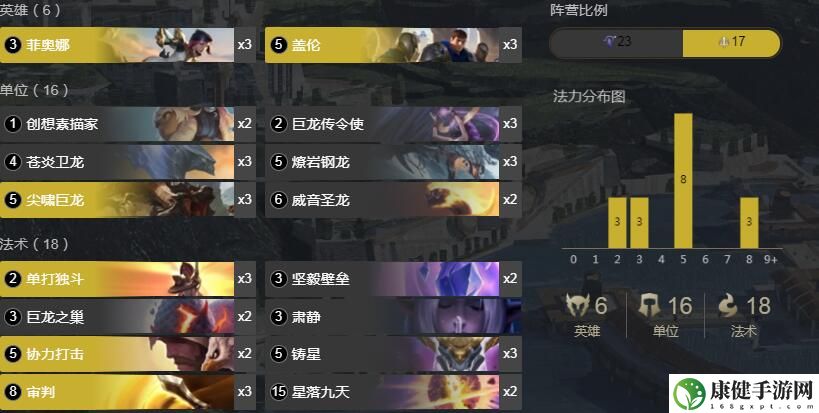Click the mana bar above cost 2
This screenshot has height=413, width=819.
point(617,222)
